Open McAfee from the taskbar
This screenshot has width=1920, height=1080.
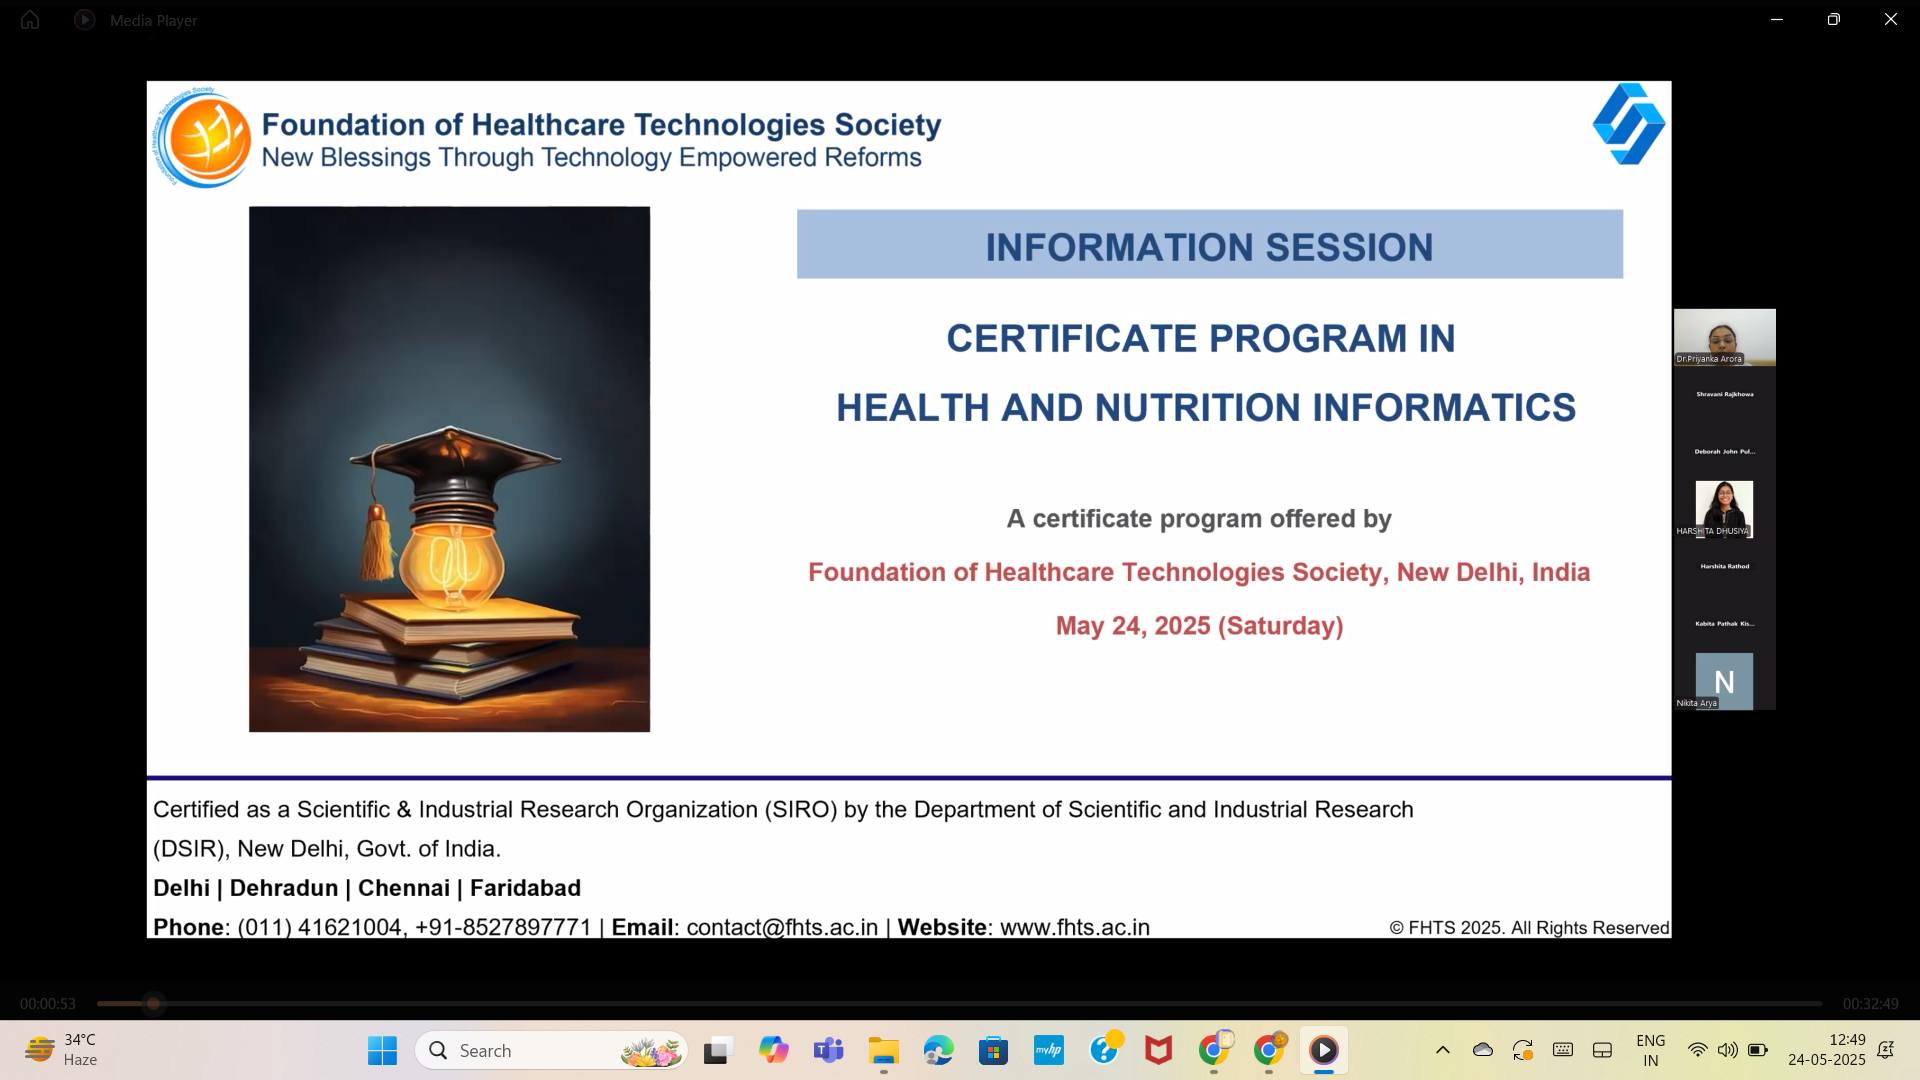tap(1159, 1050)
